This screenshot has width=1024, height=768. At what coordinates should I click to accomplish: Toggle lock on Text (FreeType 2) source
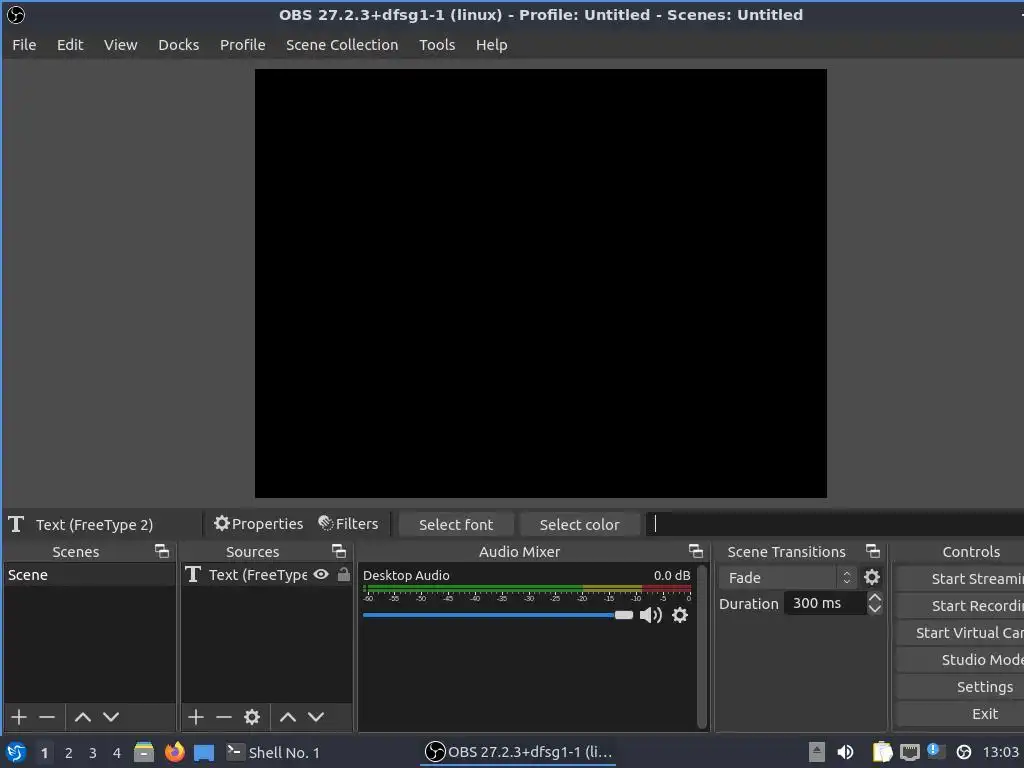coord(344,575)
